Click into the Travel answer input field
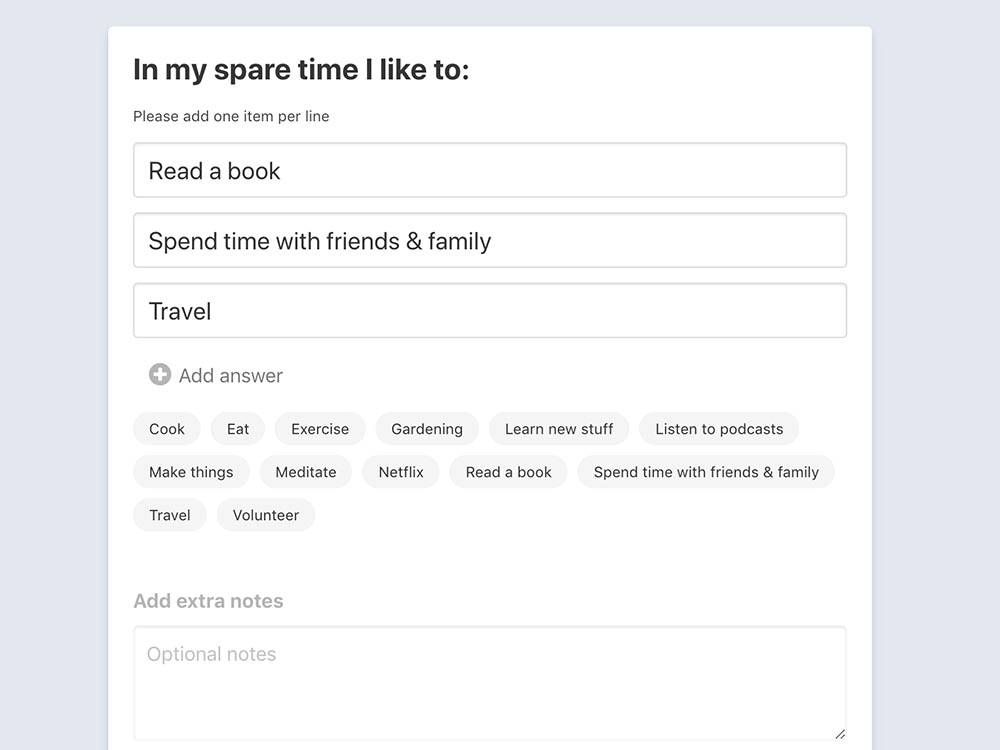Screen dimensions: 1000x750 [490, 311]
